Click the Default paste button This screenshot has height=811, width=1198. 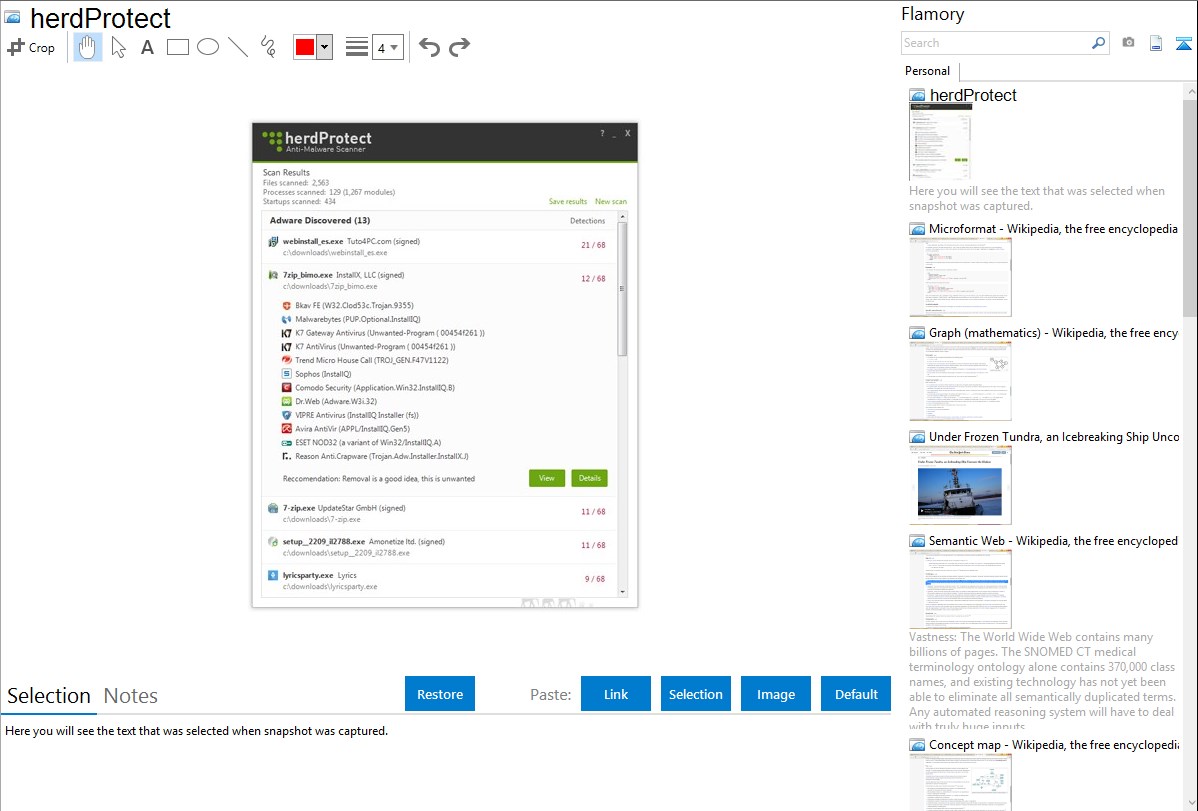(x=856, y=694)
